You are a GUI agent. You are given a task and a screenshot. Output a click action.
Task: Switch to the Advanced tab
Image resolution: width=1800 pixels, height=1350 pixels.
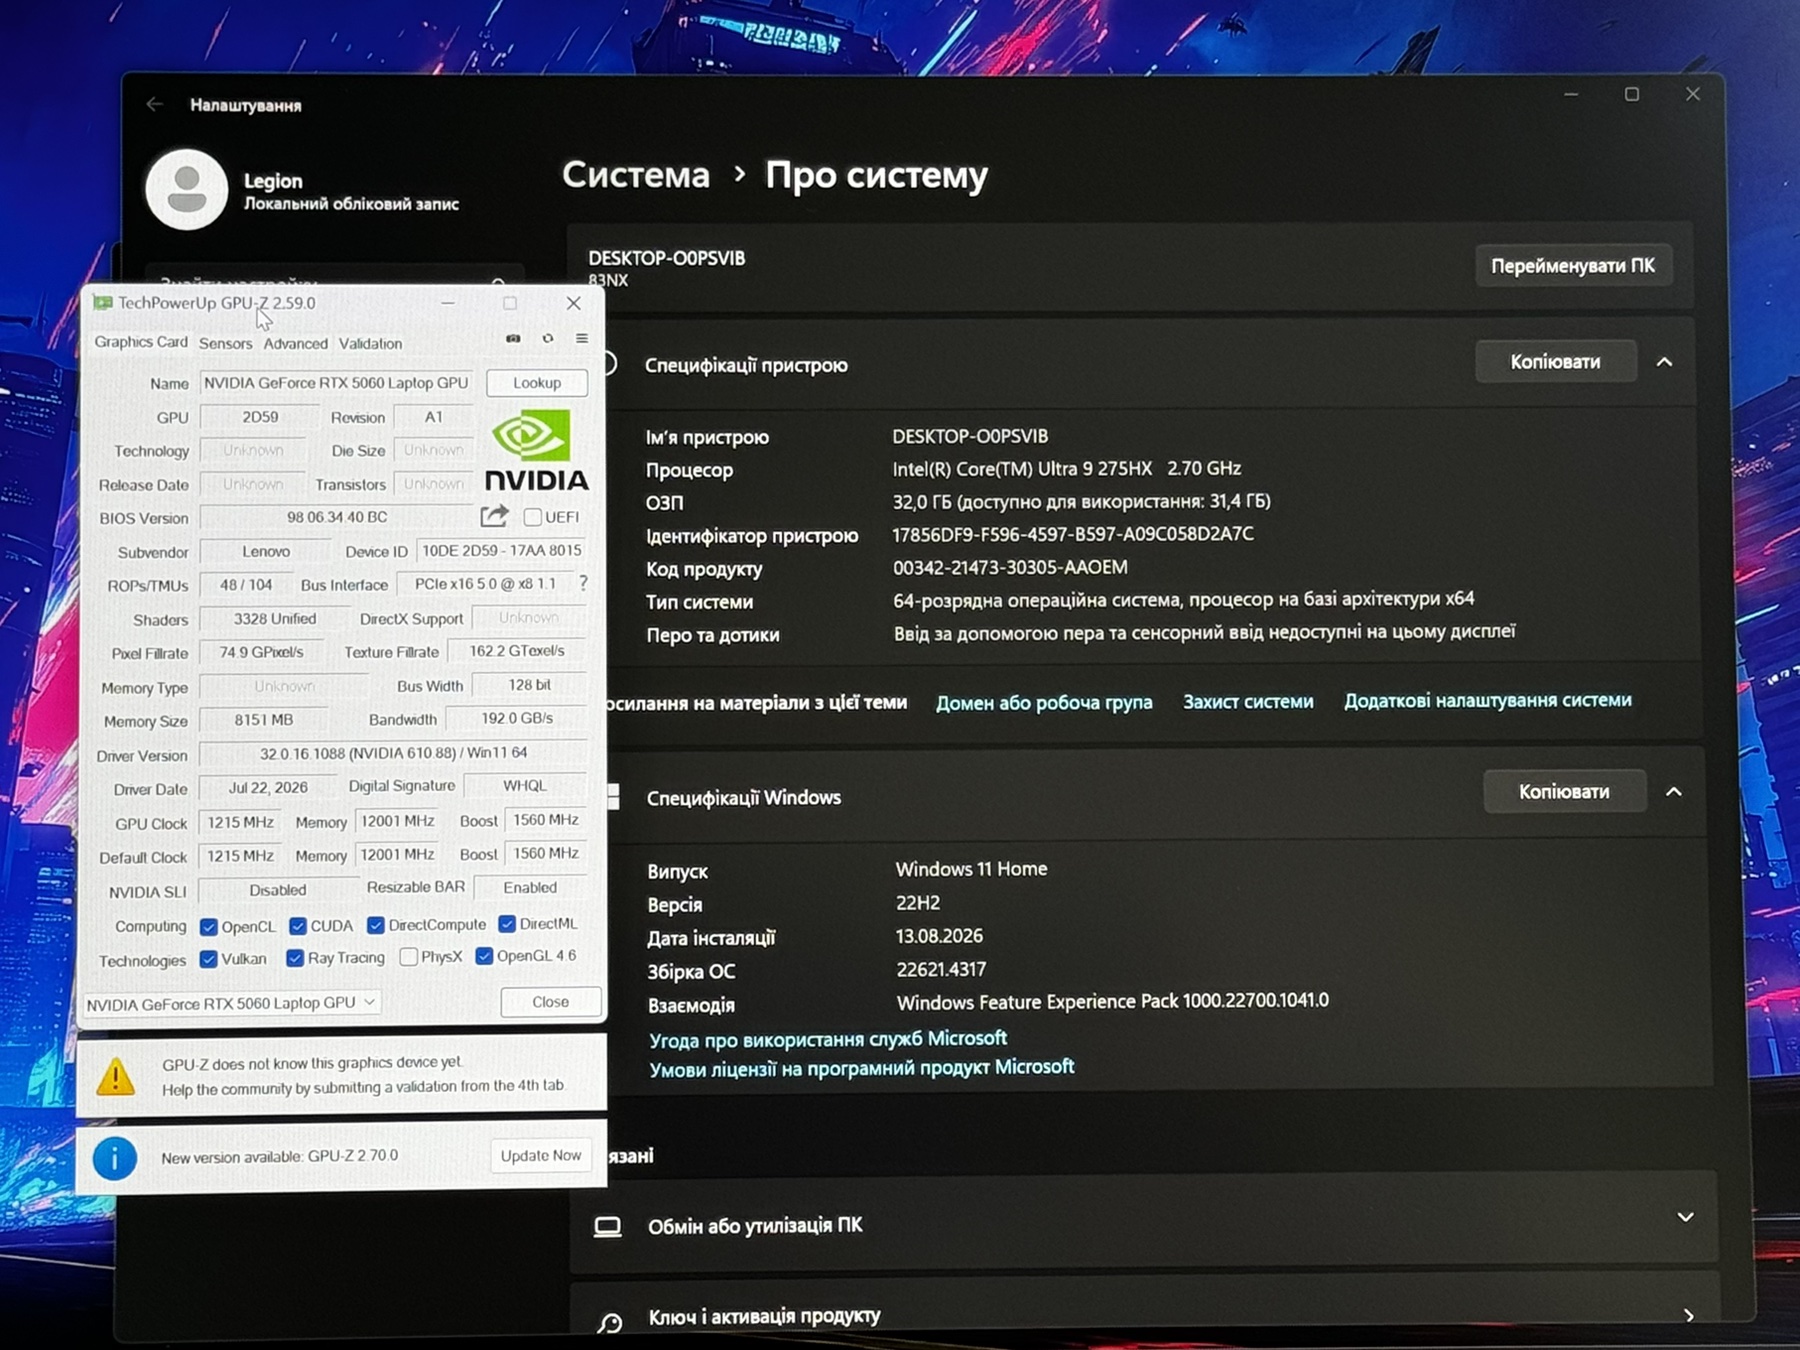pos(296,343)
